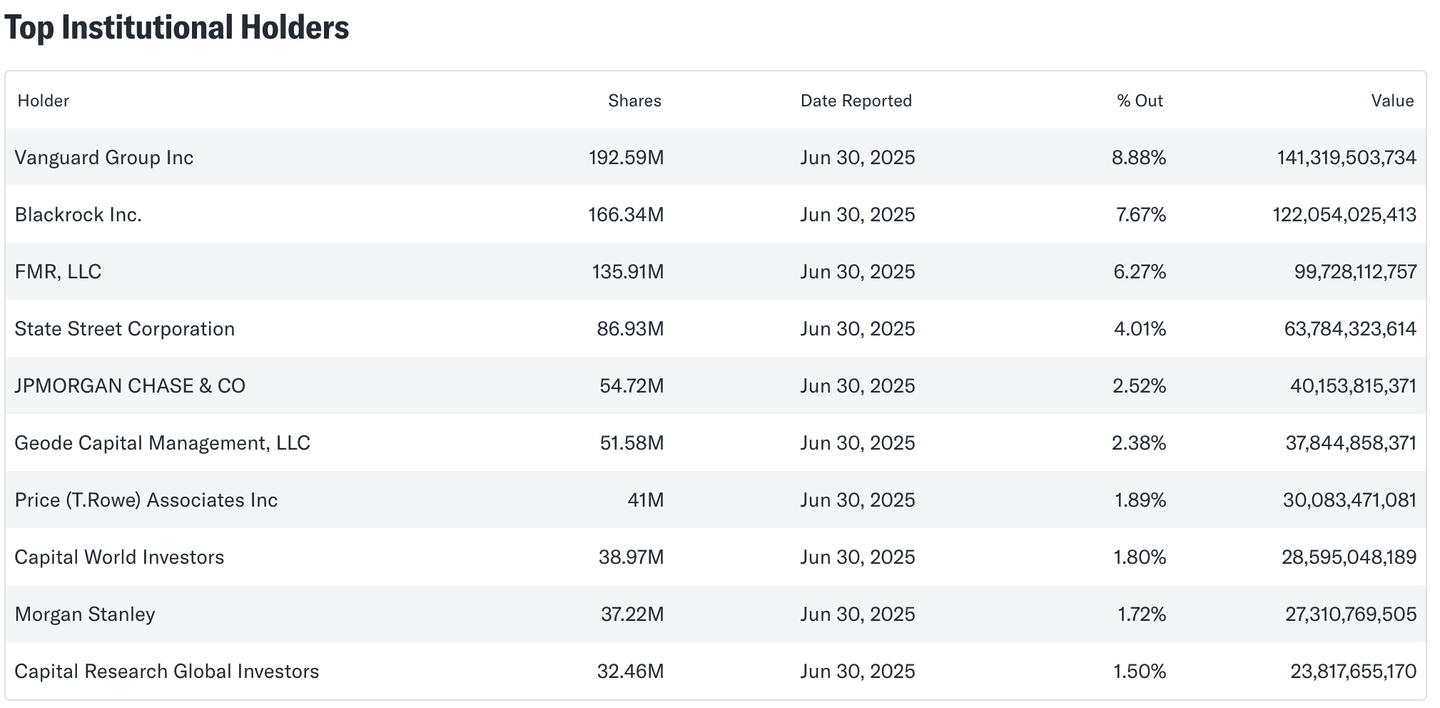
Task: Click the % Out column header
Action: point(1140,100)
